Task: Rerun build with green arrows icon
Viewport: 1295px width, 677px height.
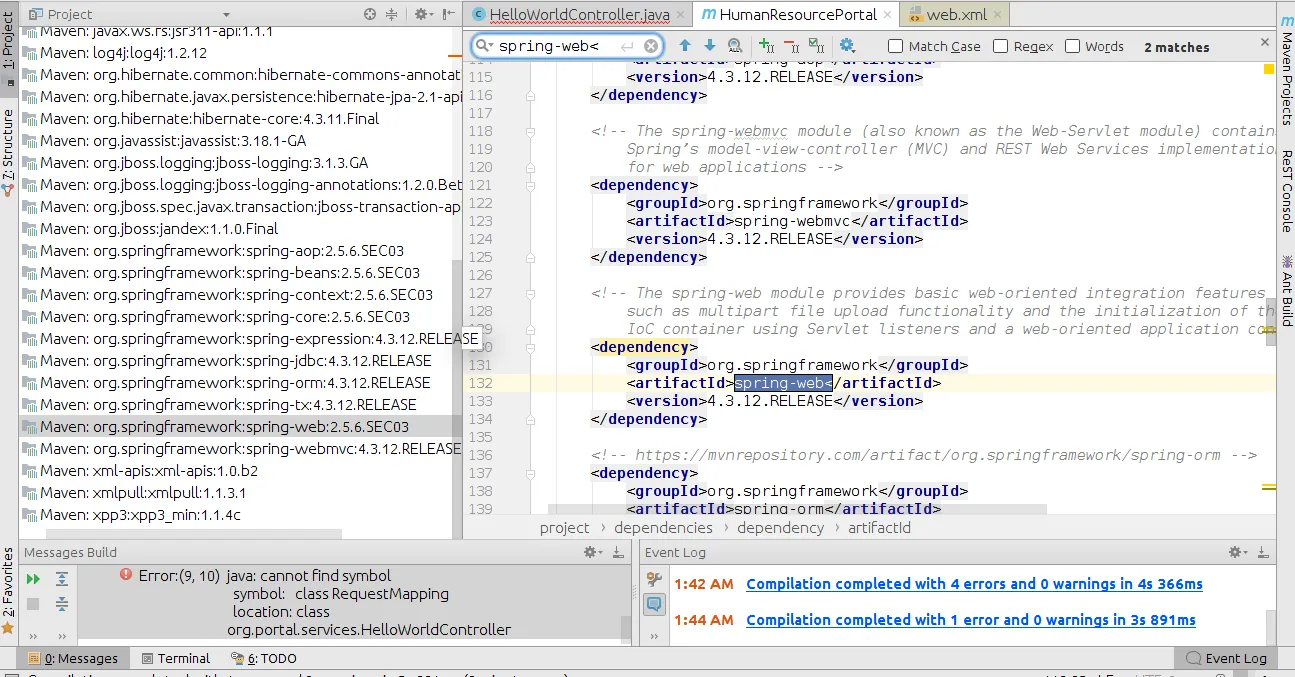Action: tap(33, 579)
